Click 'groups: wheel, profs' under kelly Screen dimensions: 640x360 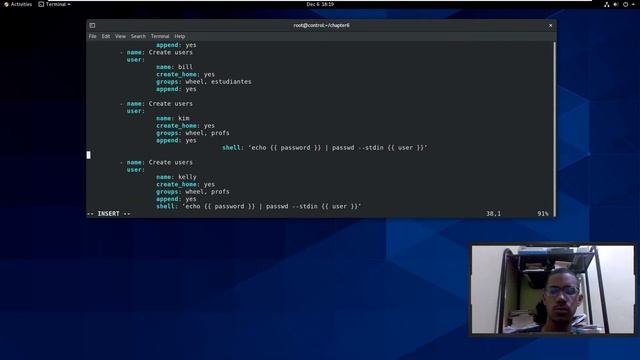tap(193, 192)
